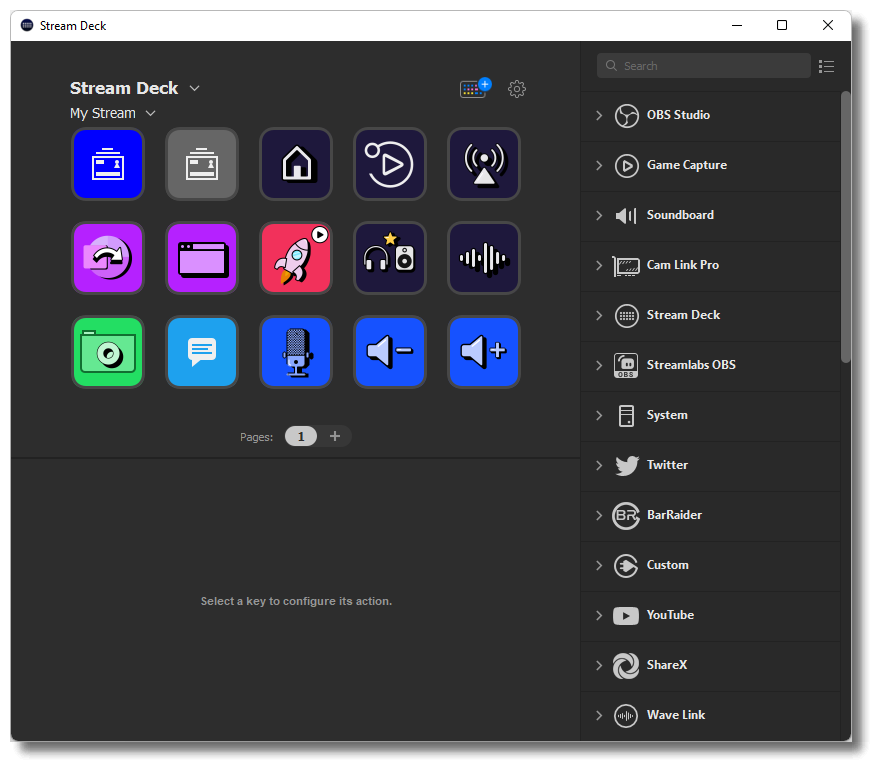Select the chat message key
Image resolution: width=872 pixels, height=762 pixels.
pos(202,352)
